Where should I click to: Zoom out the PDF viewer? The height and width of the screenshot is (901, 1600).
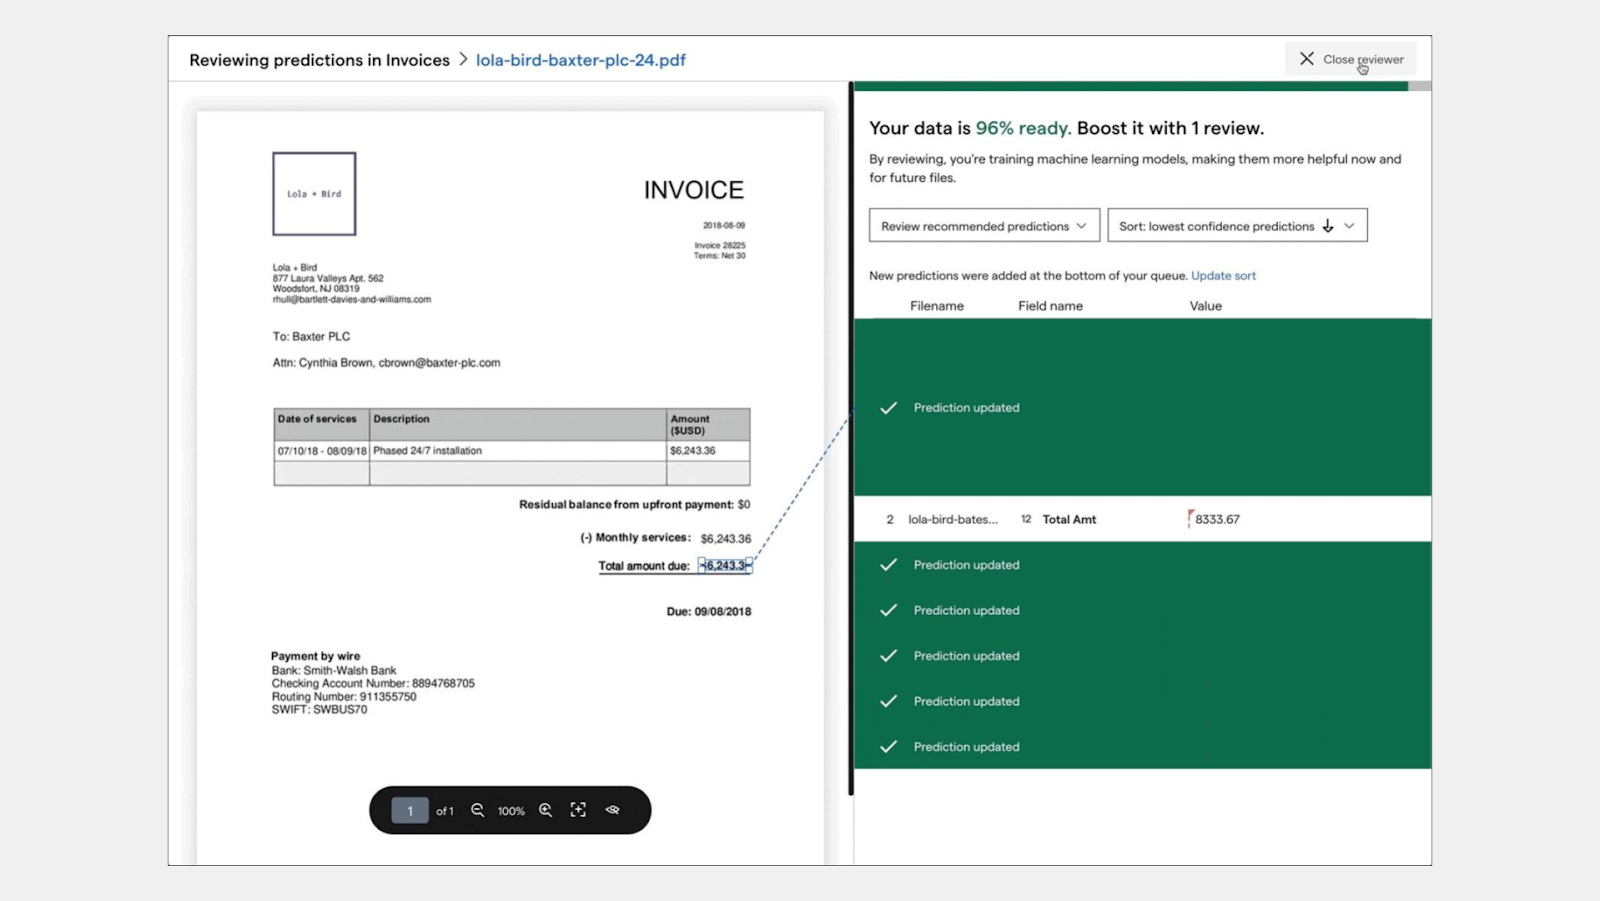pyautogui.click(x=477, y=810)
